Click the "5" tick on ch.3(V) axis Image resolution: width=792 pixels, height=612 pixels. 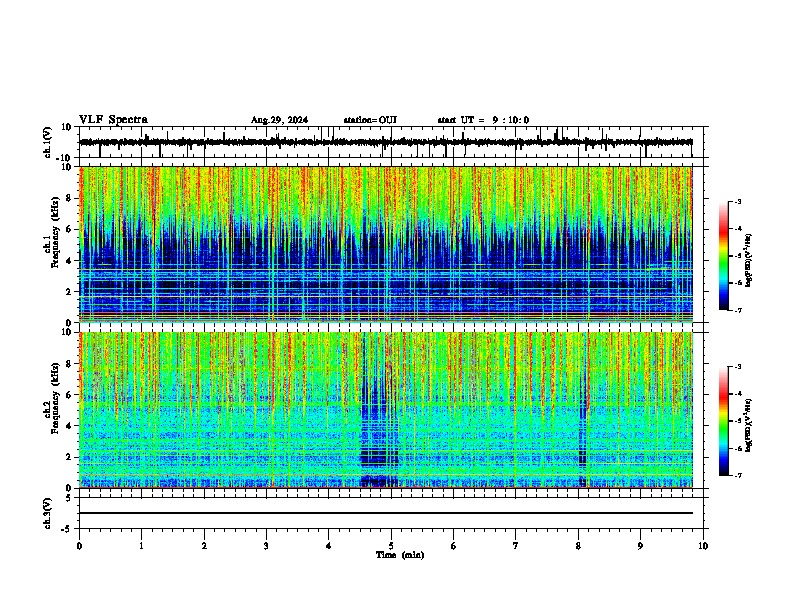70,498
